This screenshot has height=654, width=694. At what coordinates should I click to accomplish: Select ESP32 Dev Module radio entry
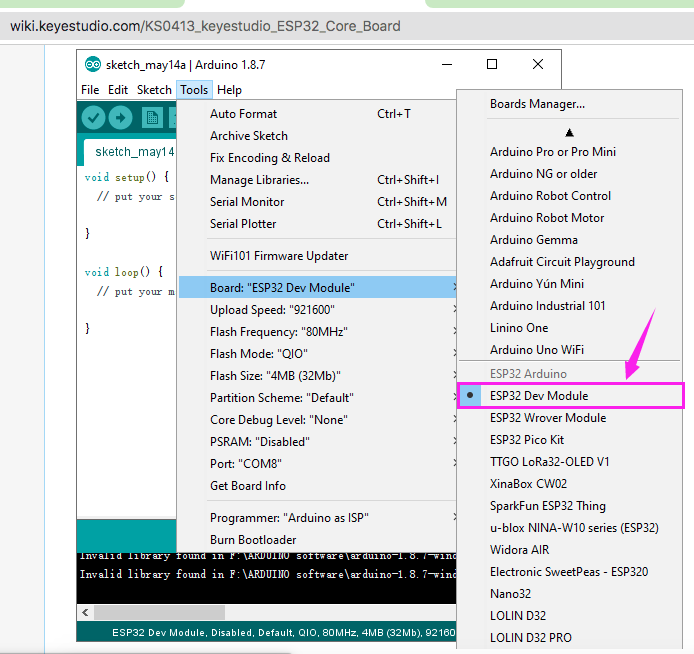(x=571, y=396)
